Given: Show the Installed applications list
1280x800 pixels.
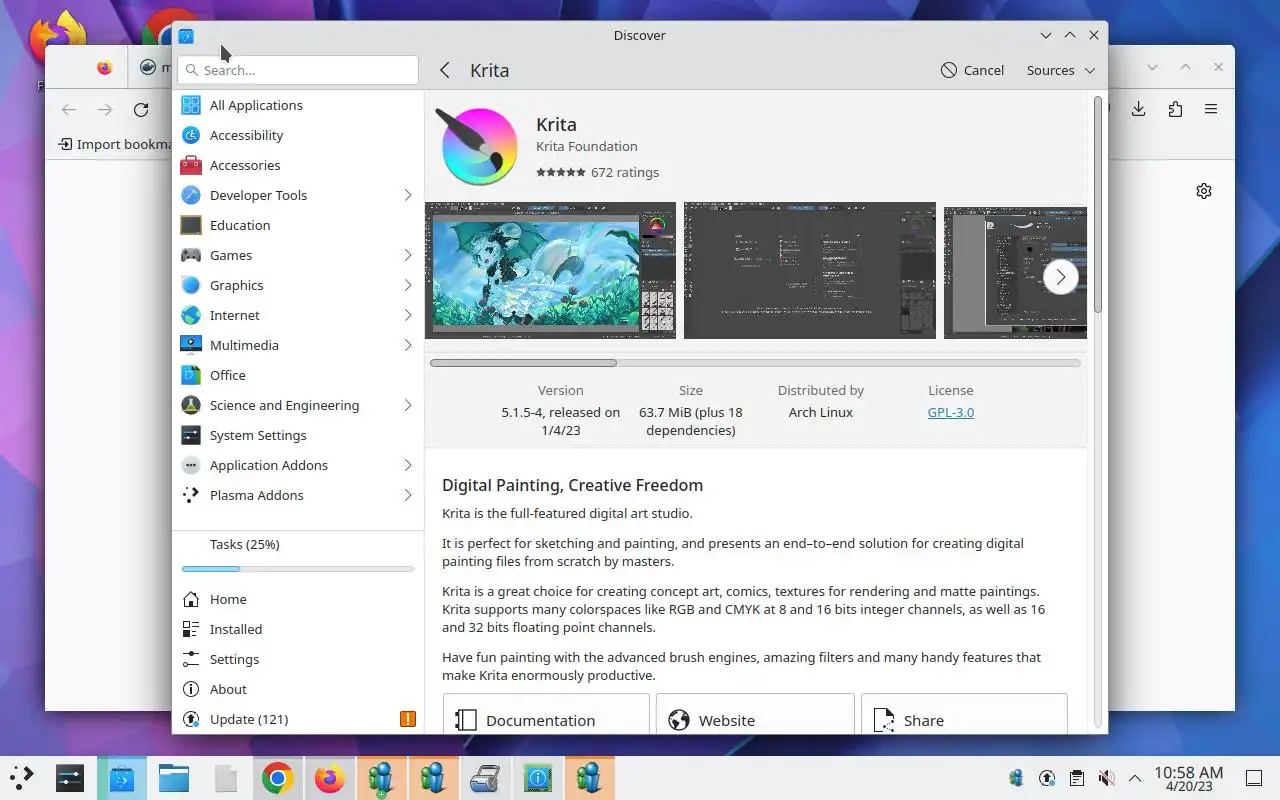Looking at the screenshot, I should (298, 629).
